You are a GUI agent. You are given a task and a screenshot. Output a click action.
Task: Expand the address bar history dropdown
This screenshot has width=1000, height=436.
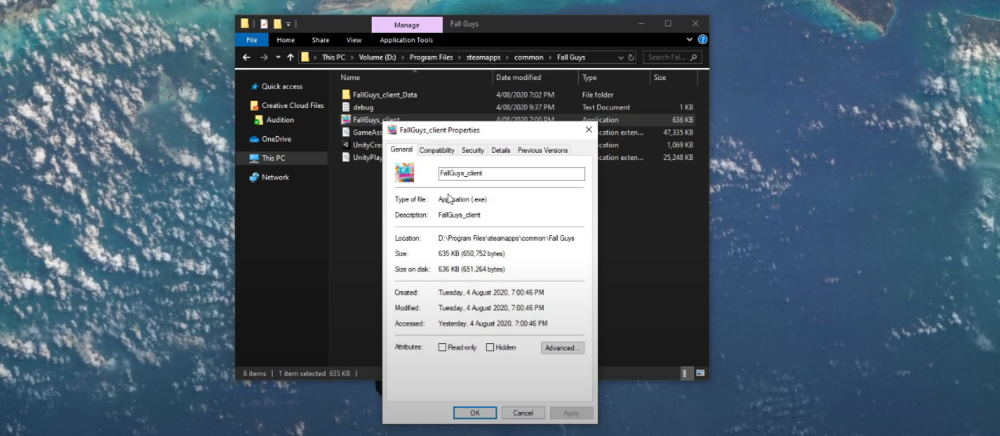(x=623, y=57)
